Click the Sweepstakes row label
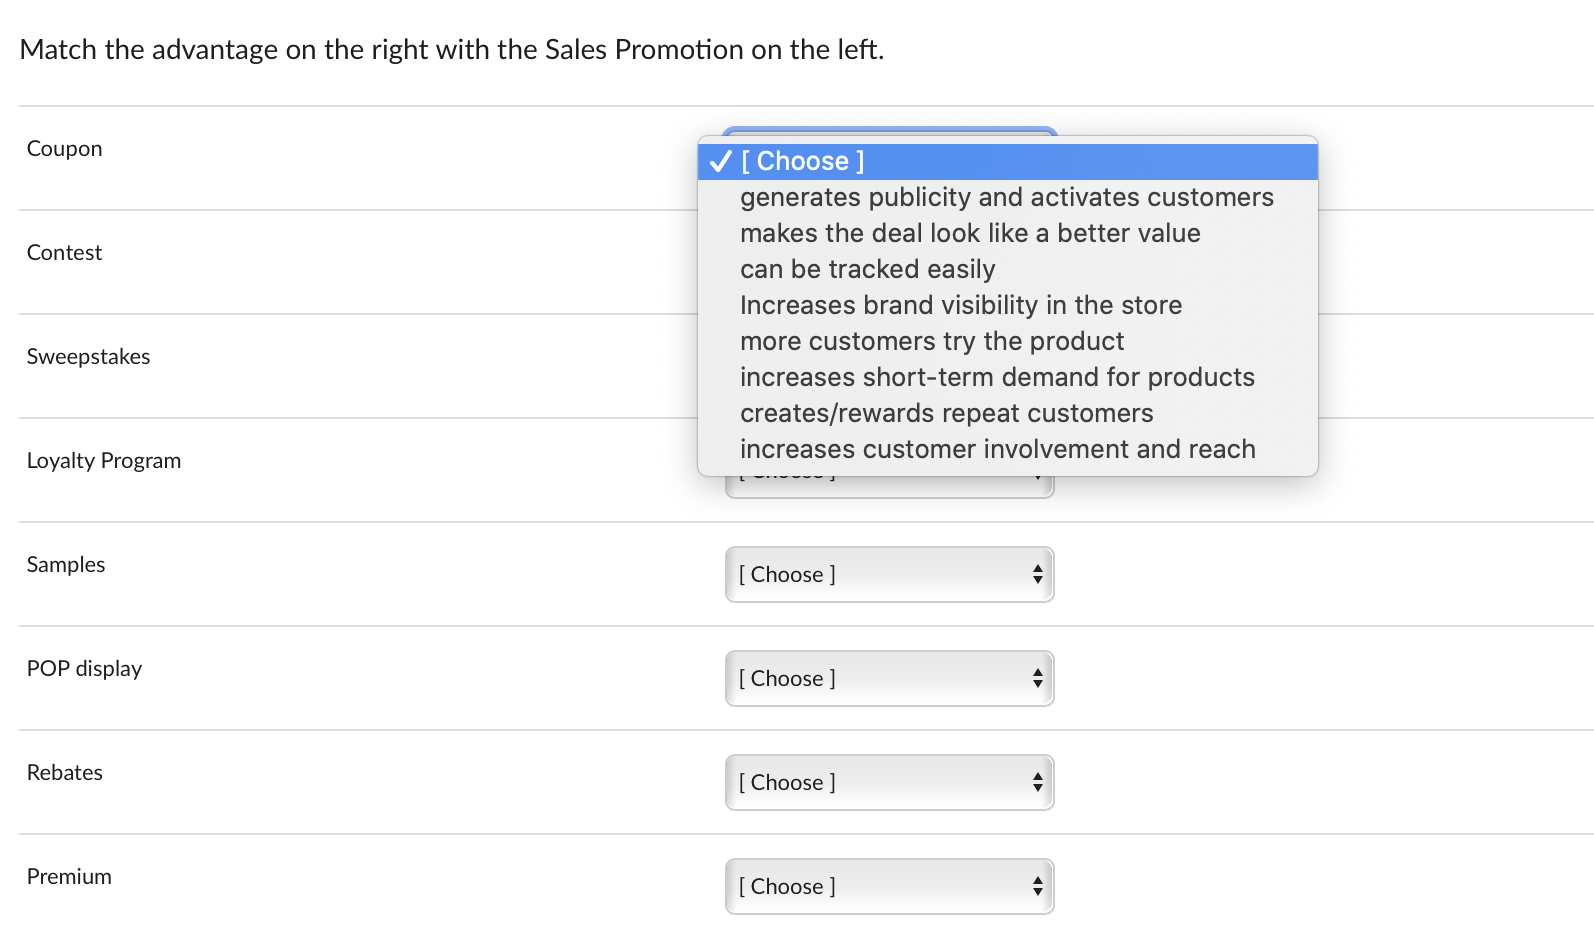 88,357
